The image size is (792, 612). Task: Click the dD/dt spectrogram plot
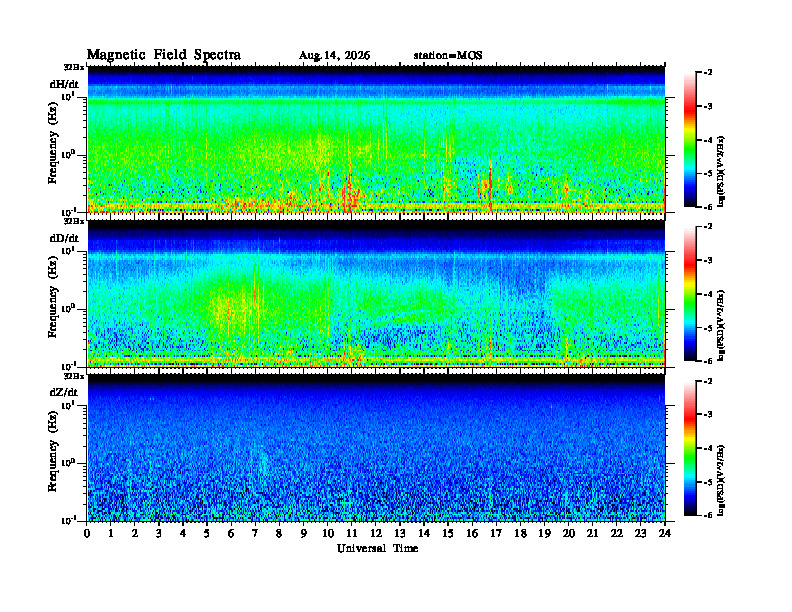(x=376, y=293)
